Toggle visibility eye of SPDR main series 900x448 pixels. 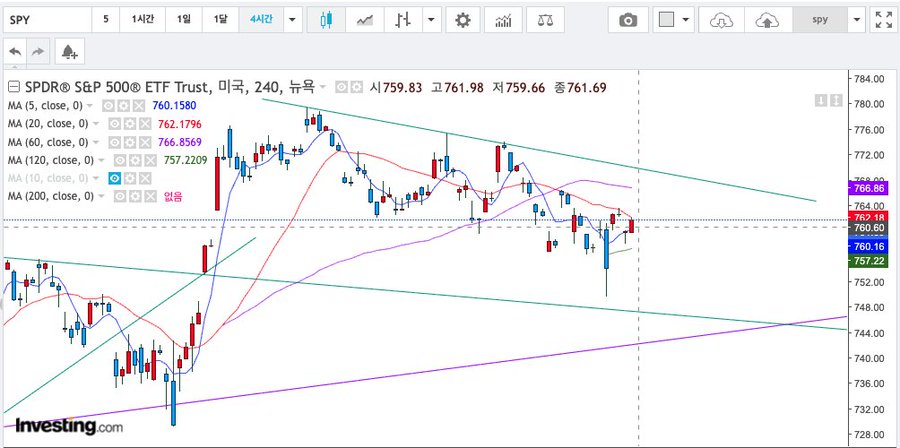coord(341,87)
